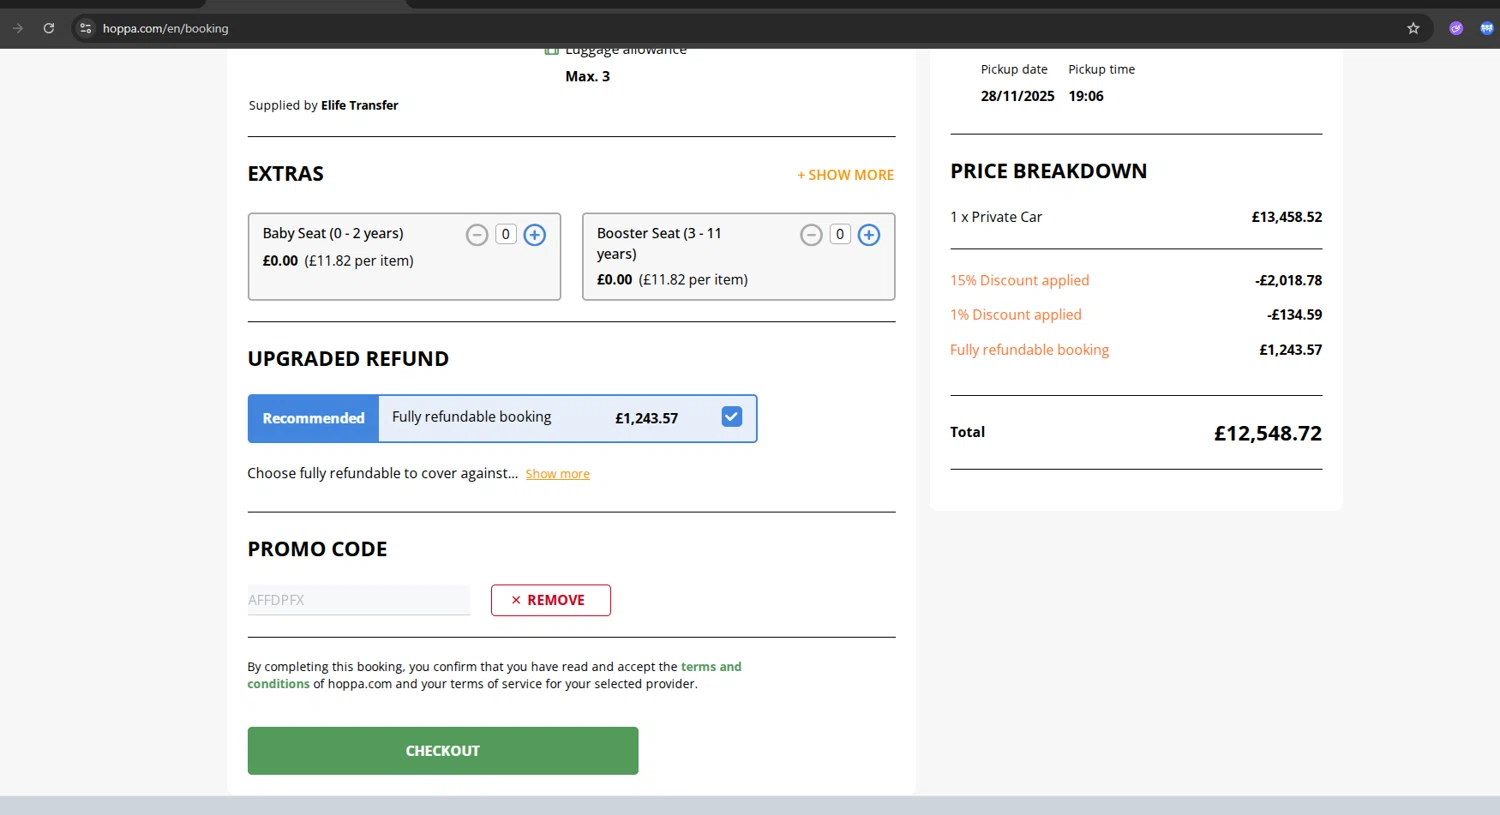Decrease Baby Seat quantity with minus
Viewport: 1500px width, 815px height.
click(477, 235)
